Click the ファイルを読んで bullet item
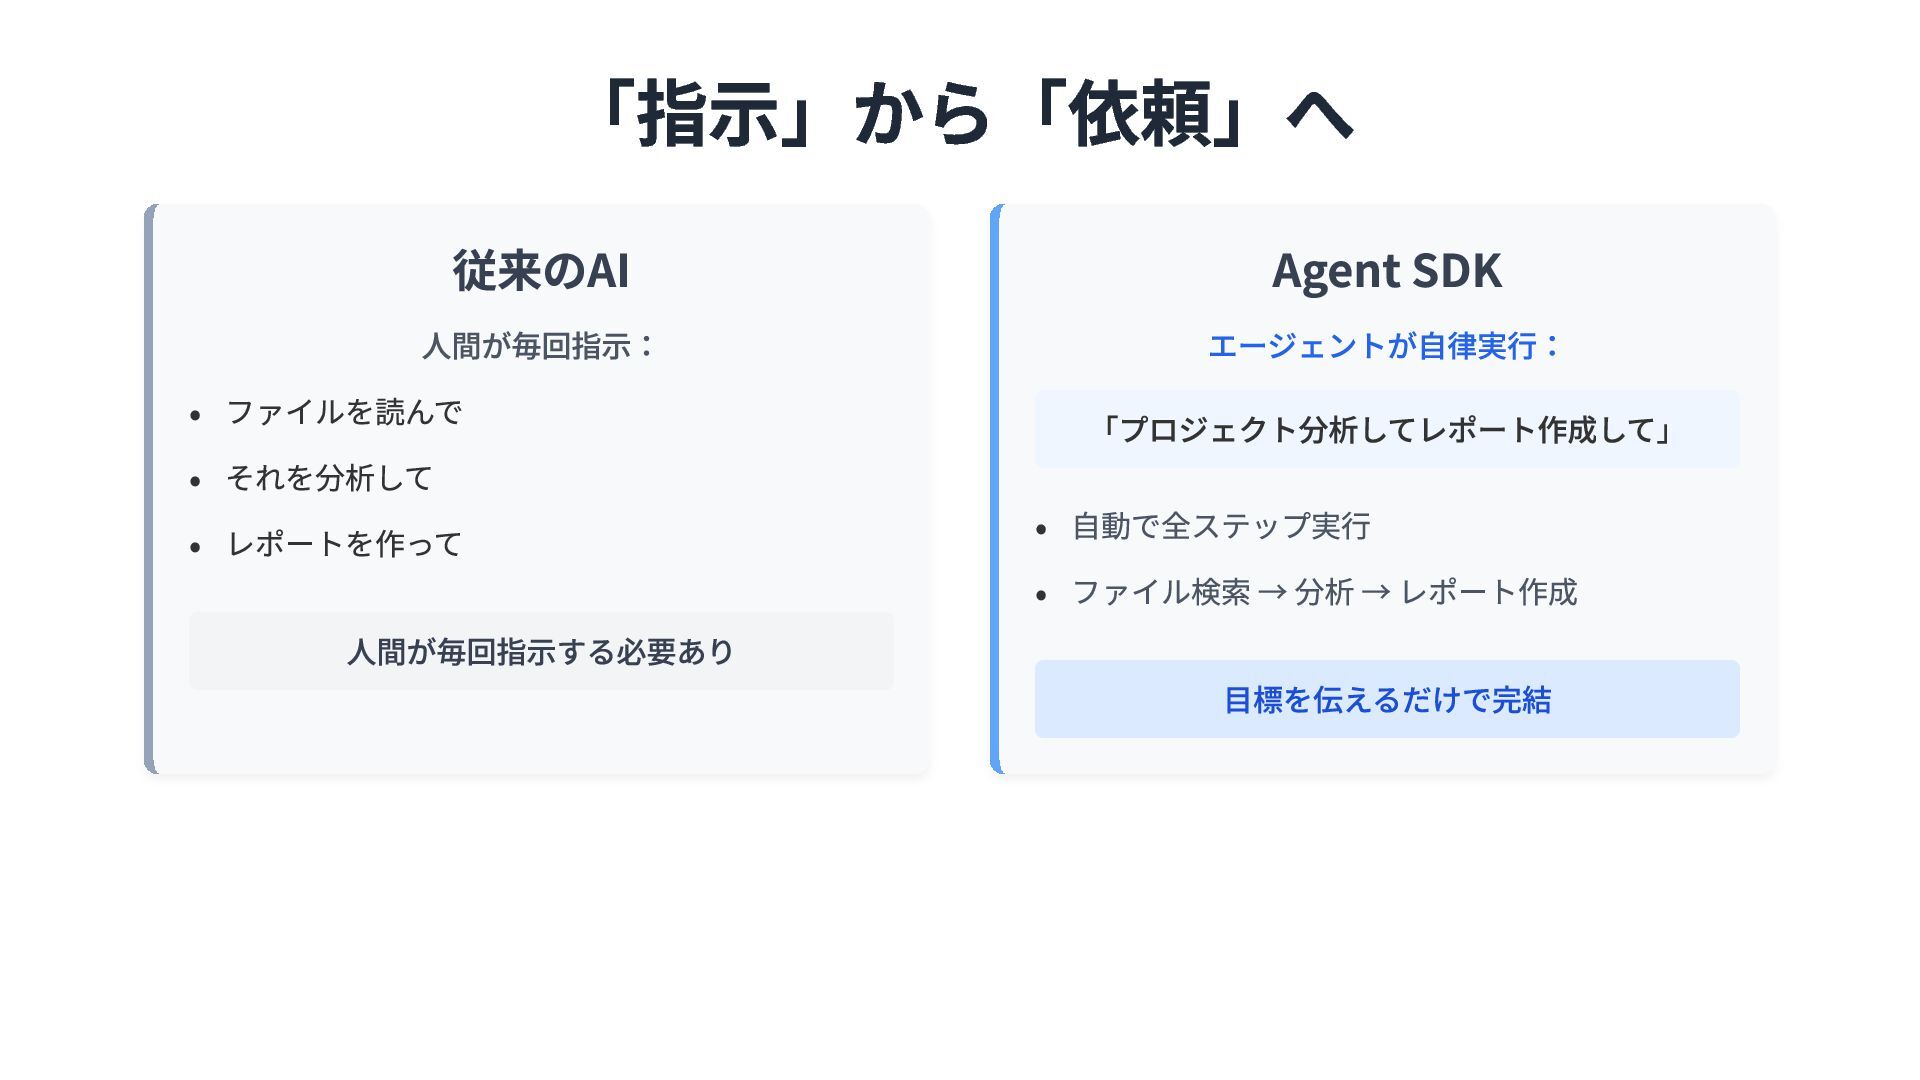1920x1080 pixels. coord(343,412)
